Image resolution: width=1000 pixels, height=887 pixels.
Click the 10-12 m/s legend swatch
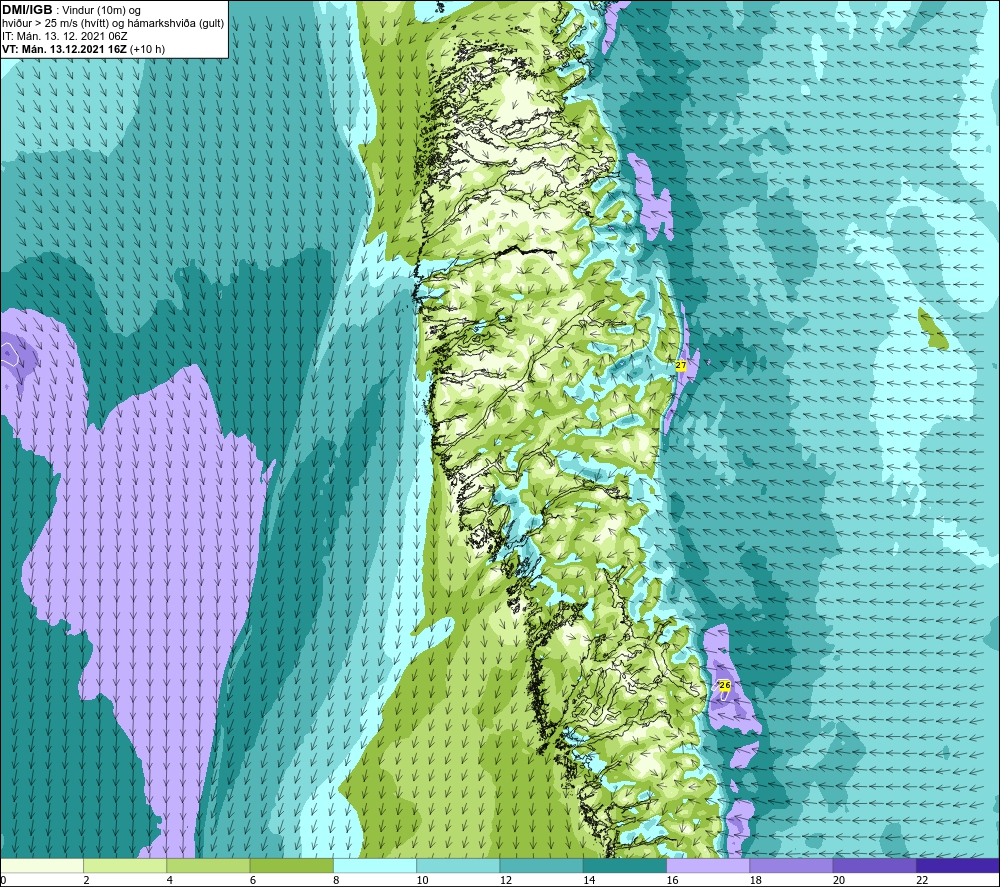point(458,866)
